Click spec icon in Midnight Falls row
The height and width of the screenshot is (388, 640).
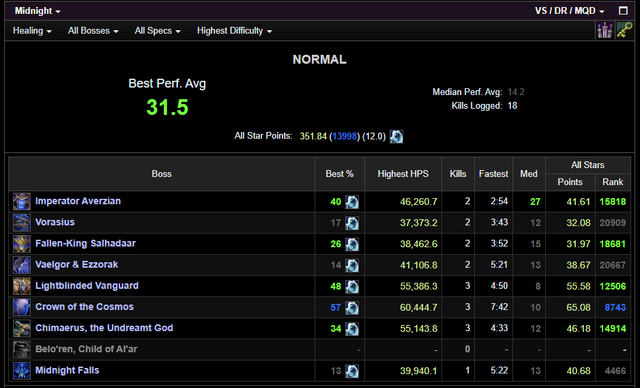[x=352, y=371]
